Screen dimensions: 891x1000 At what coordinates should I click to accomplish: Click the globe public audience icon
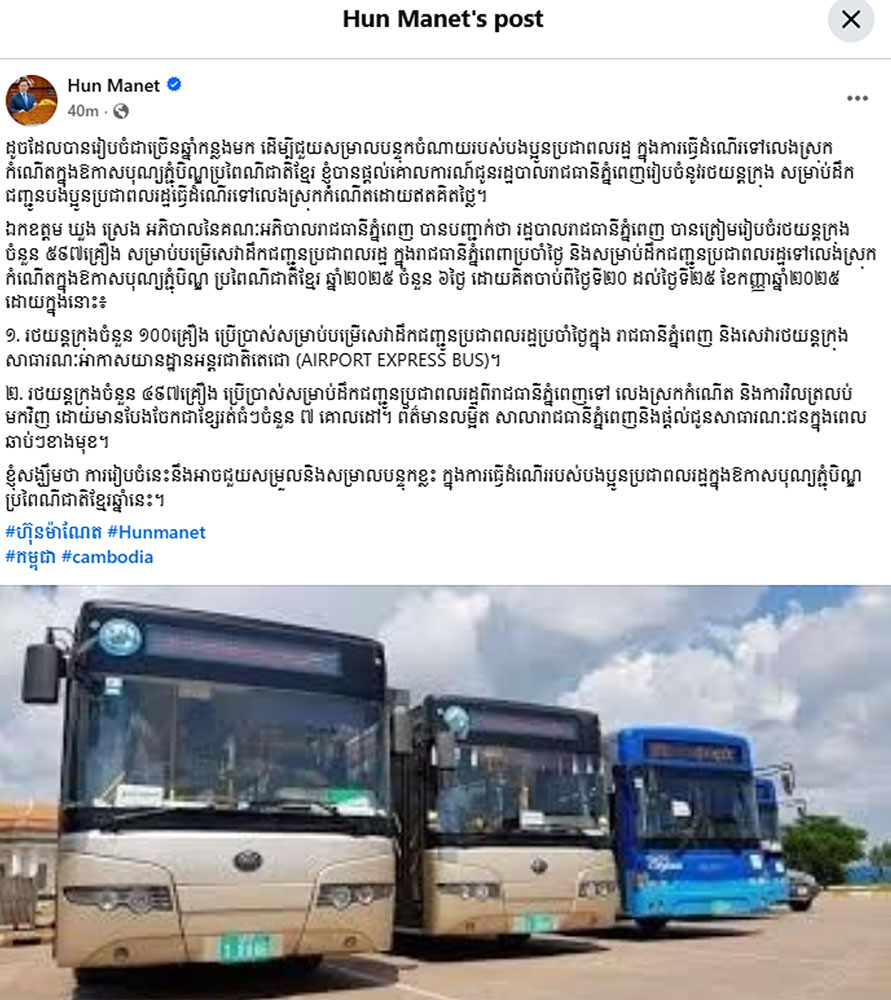[x=121, y=112]
